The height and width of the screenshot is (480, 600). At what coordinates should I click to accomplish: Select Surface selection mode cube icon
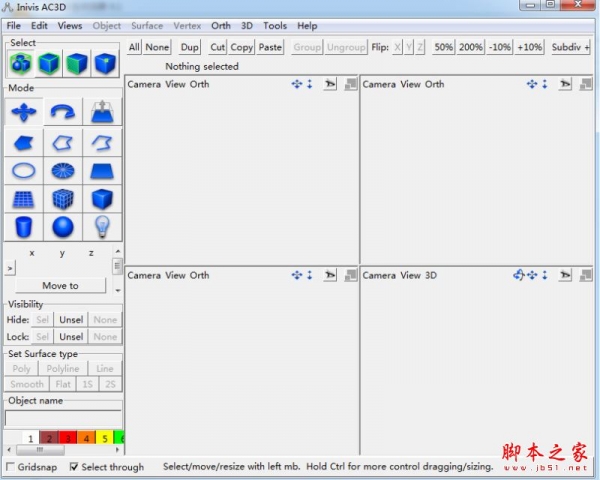(77, 63)
